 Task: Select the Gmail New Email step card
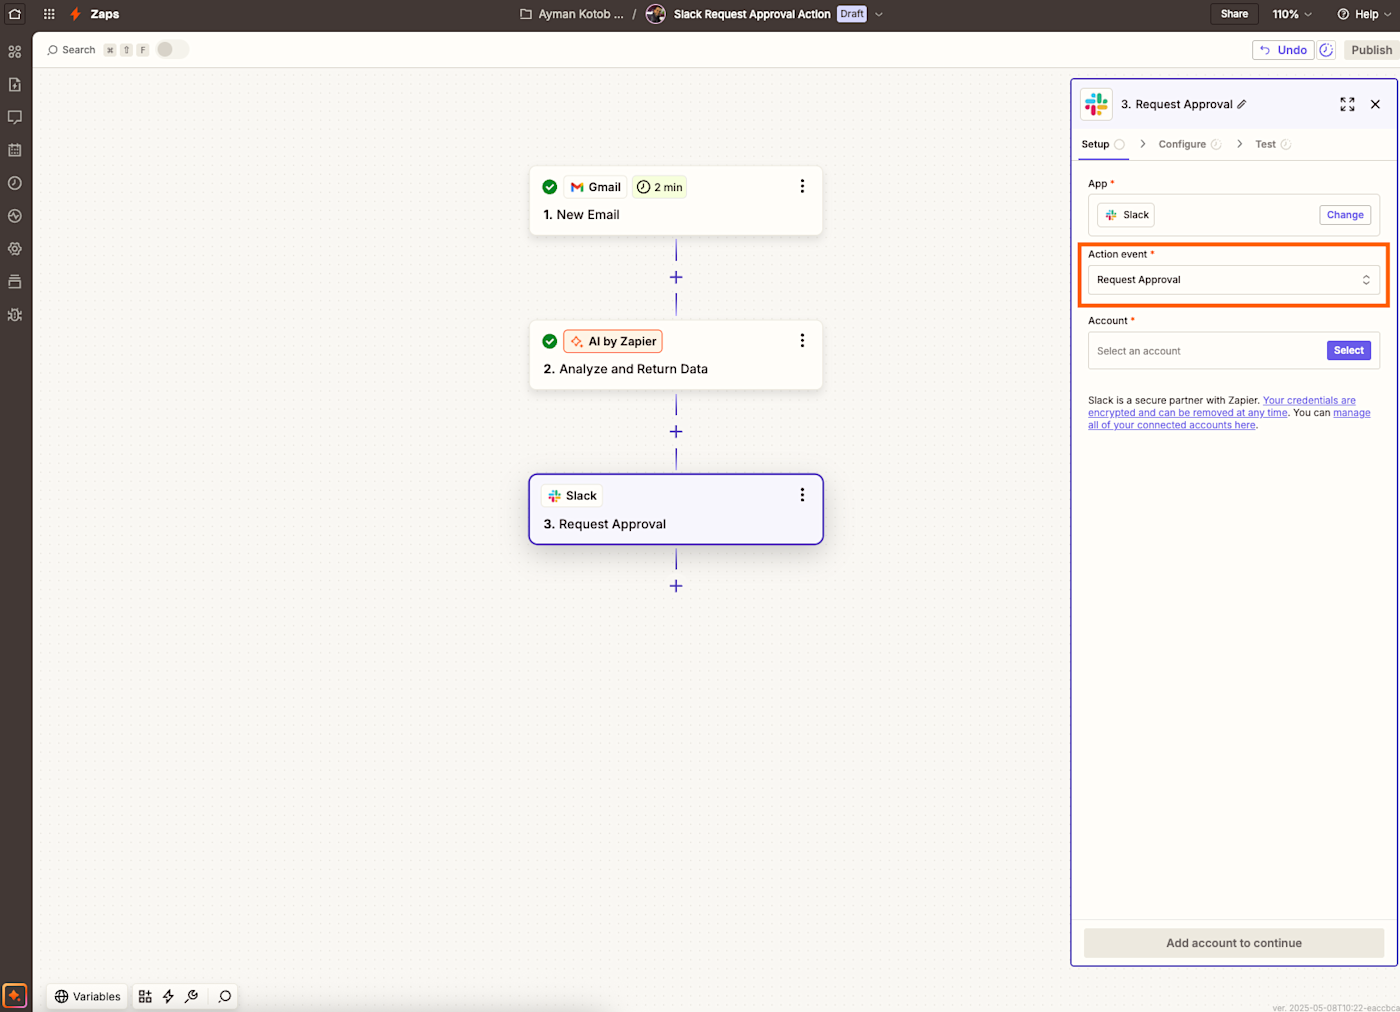(676, 201)
